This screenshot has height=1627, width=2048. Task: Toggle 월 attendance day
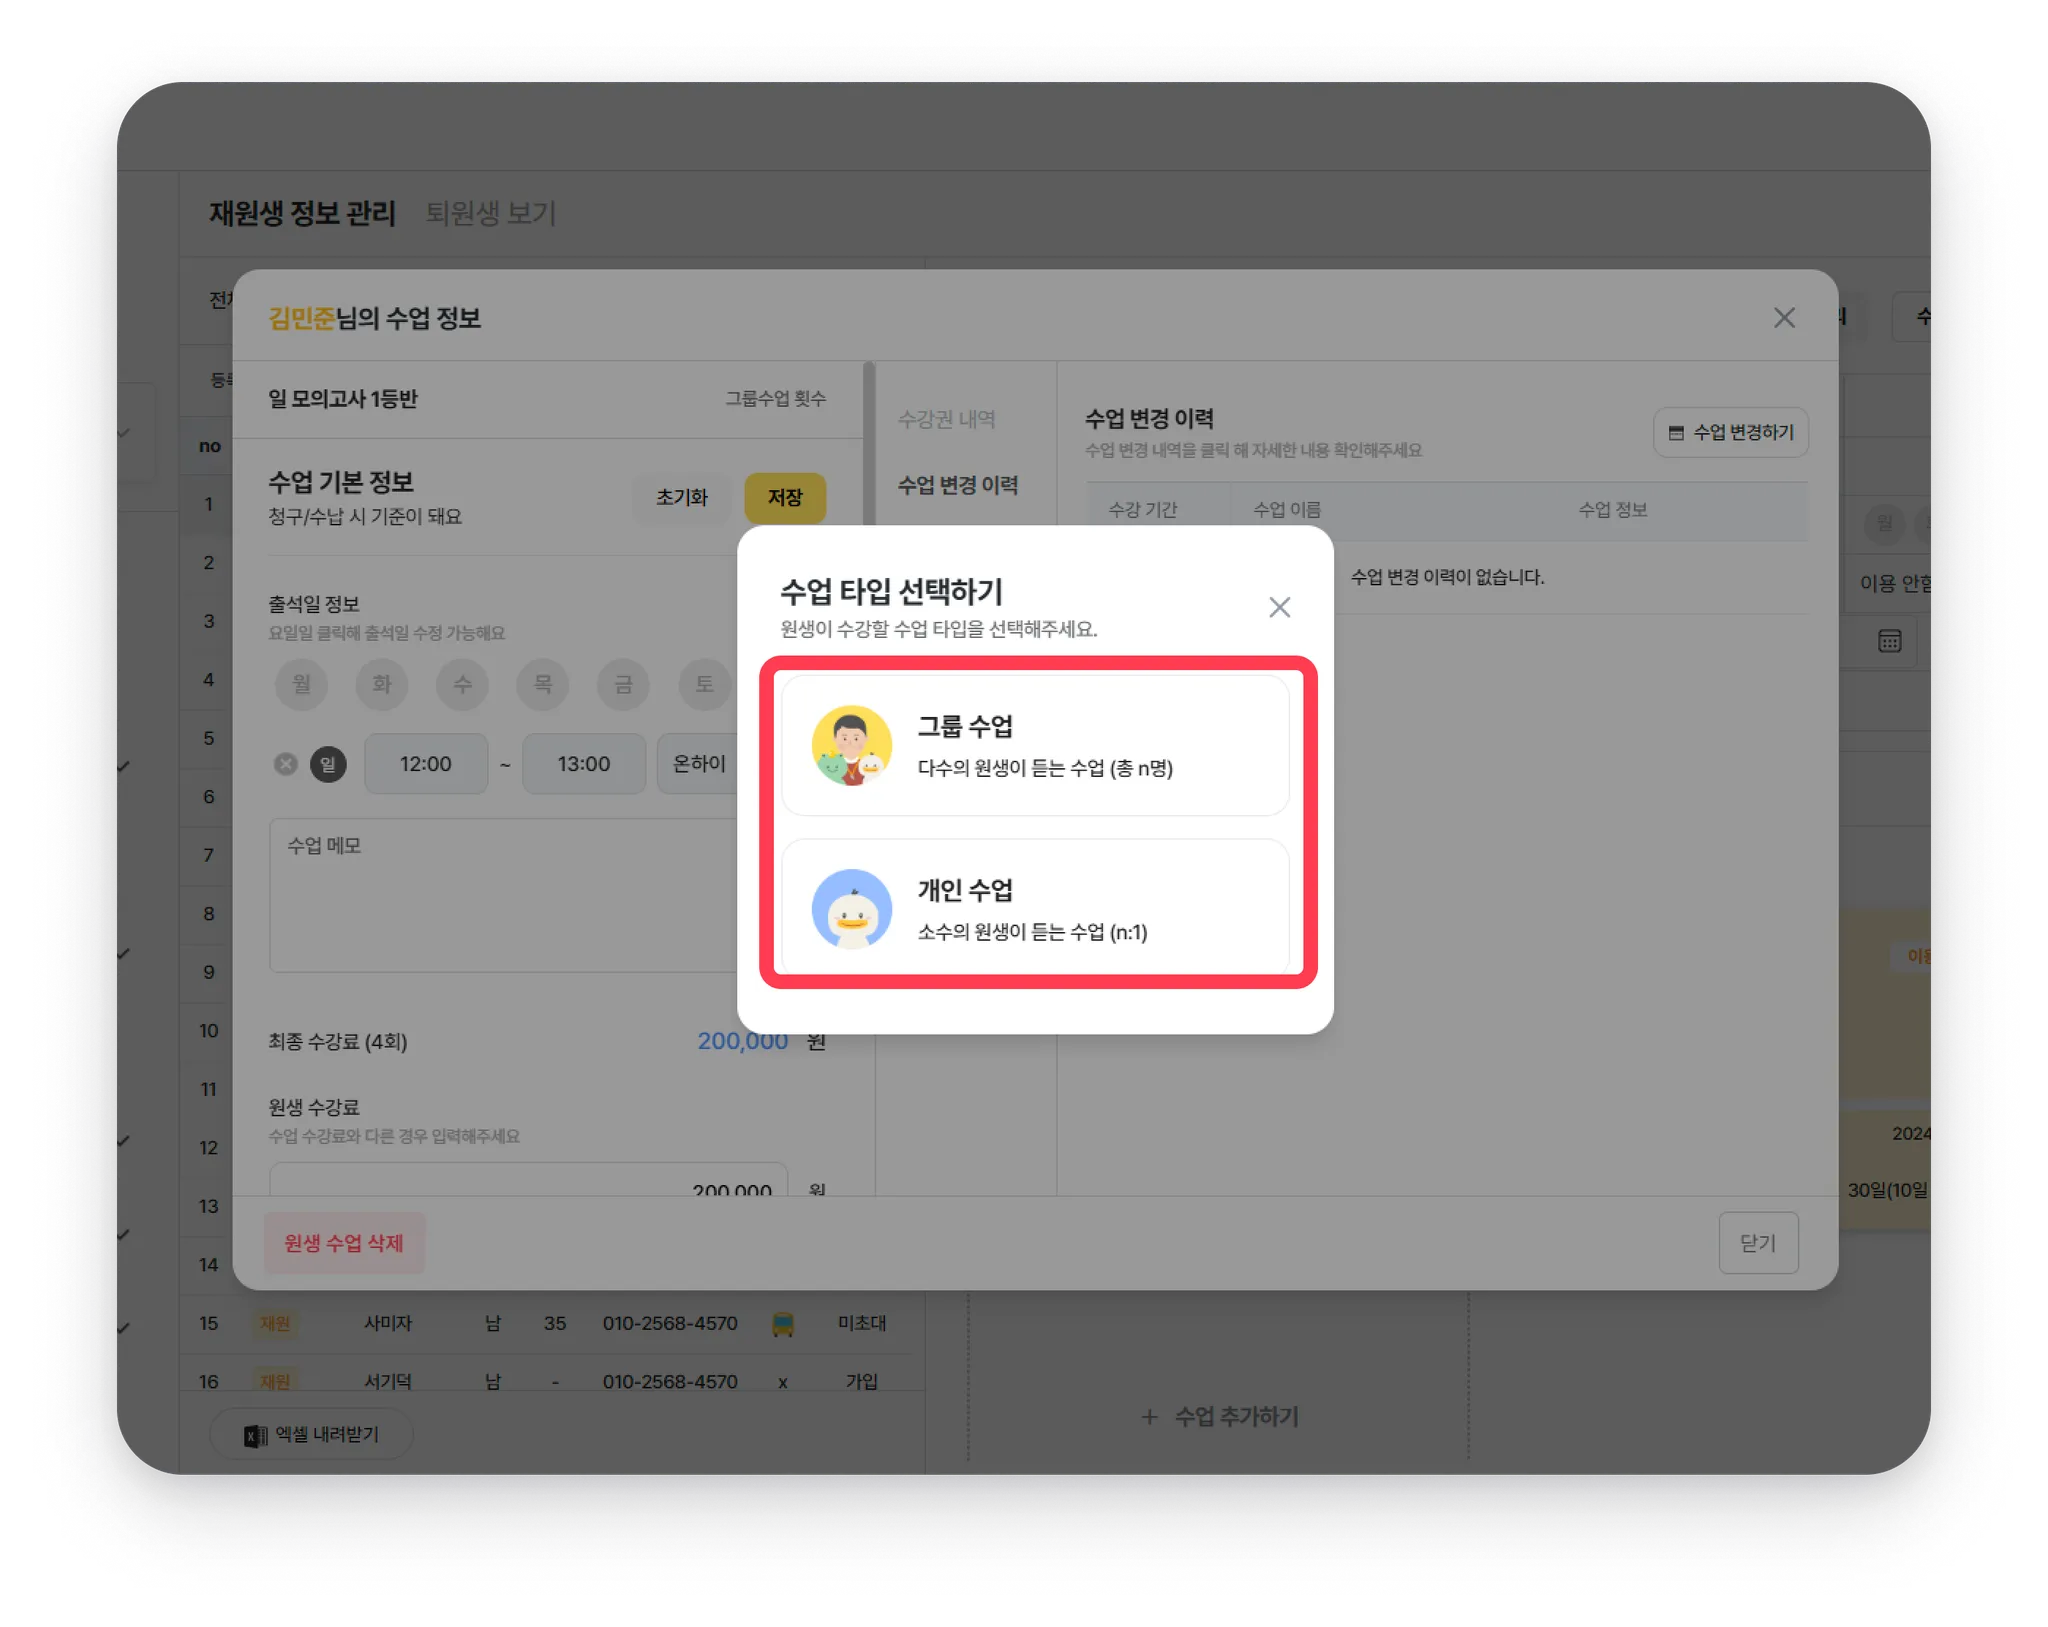coord(301,684)
